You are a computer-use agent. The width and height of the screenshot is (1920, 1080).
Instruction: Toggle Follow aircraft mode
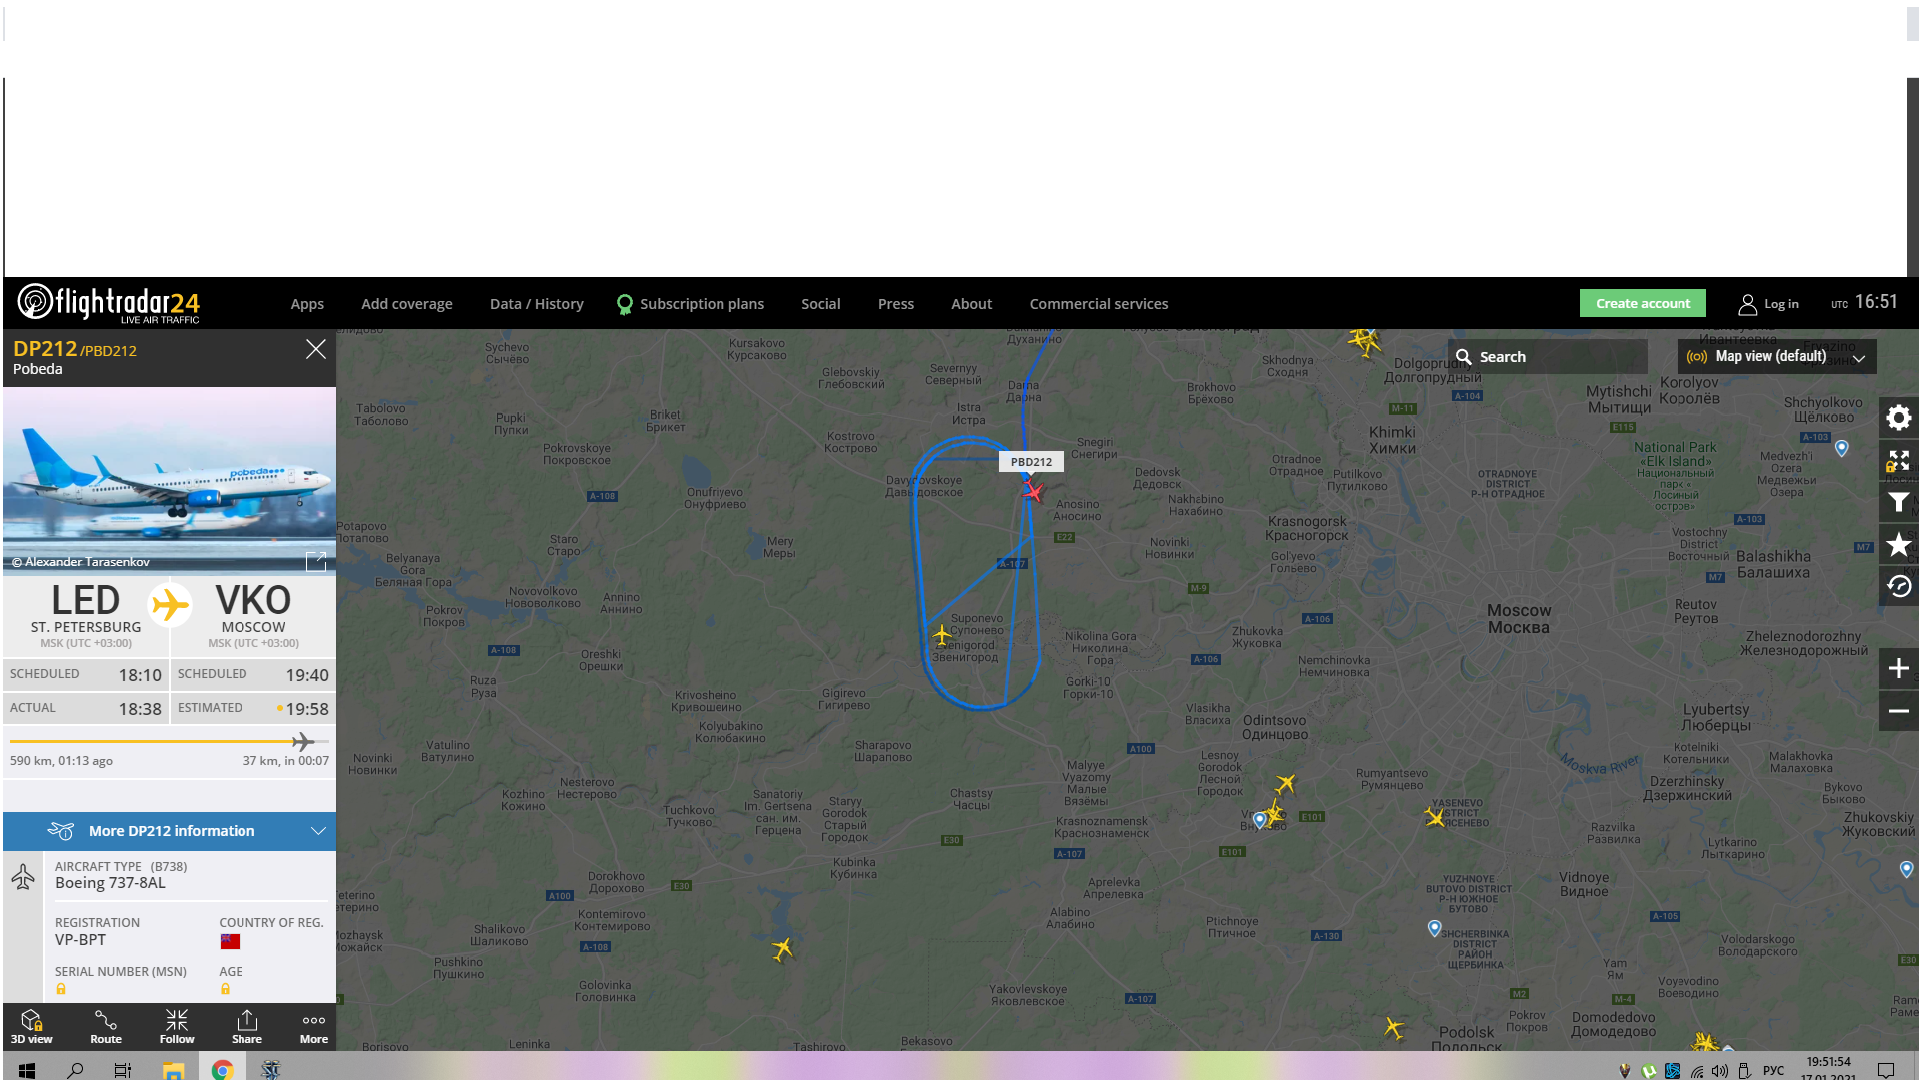[x=177, y=1027]
